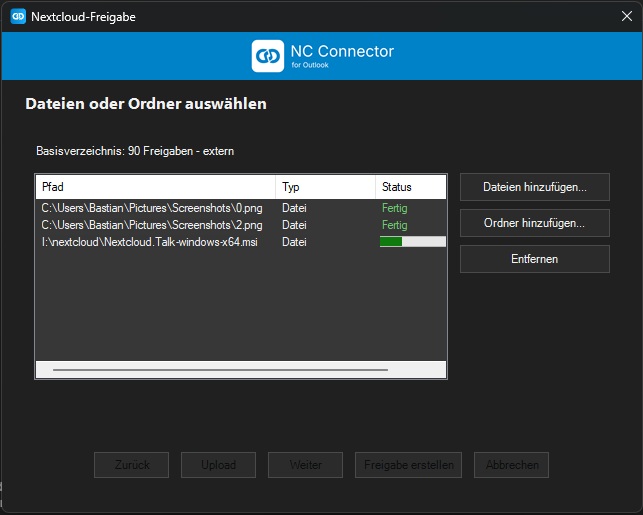Click the NC Connector logo in header

pyautogui.click(x=269, y=56)
